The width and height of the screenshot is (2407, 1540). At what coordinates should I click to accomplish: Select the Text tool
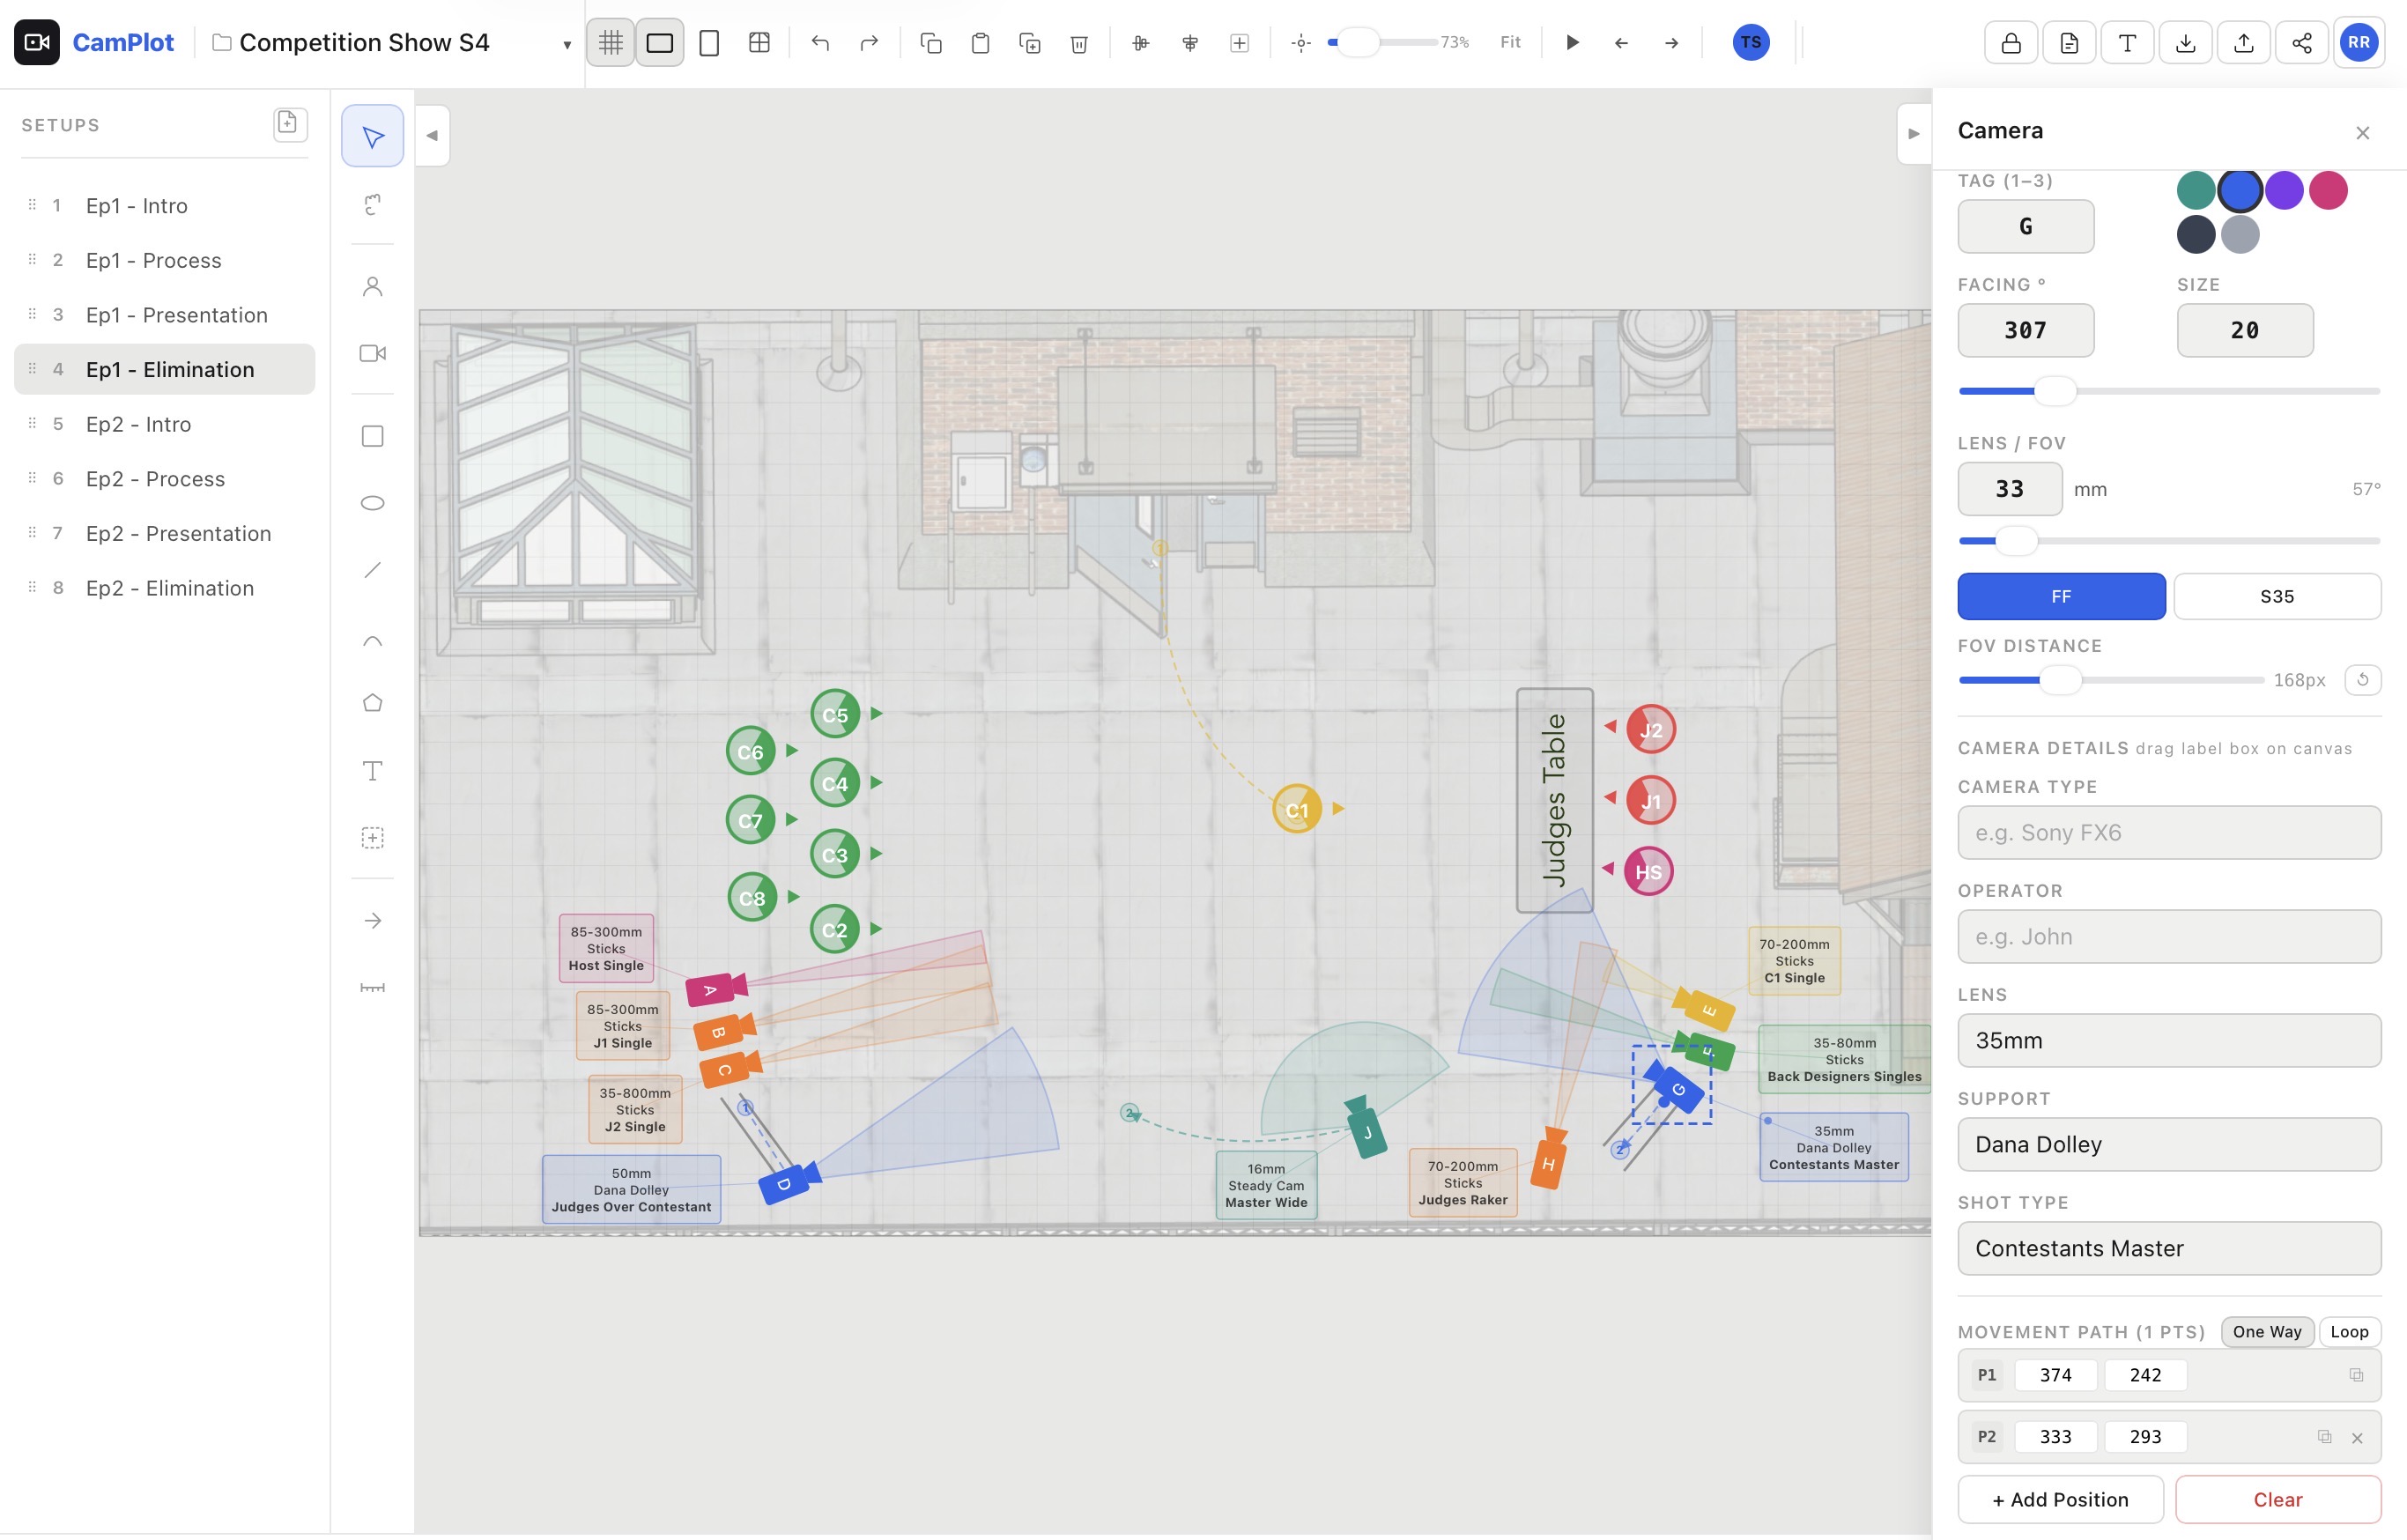click(372, 770)
